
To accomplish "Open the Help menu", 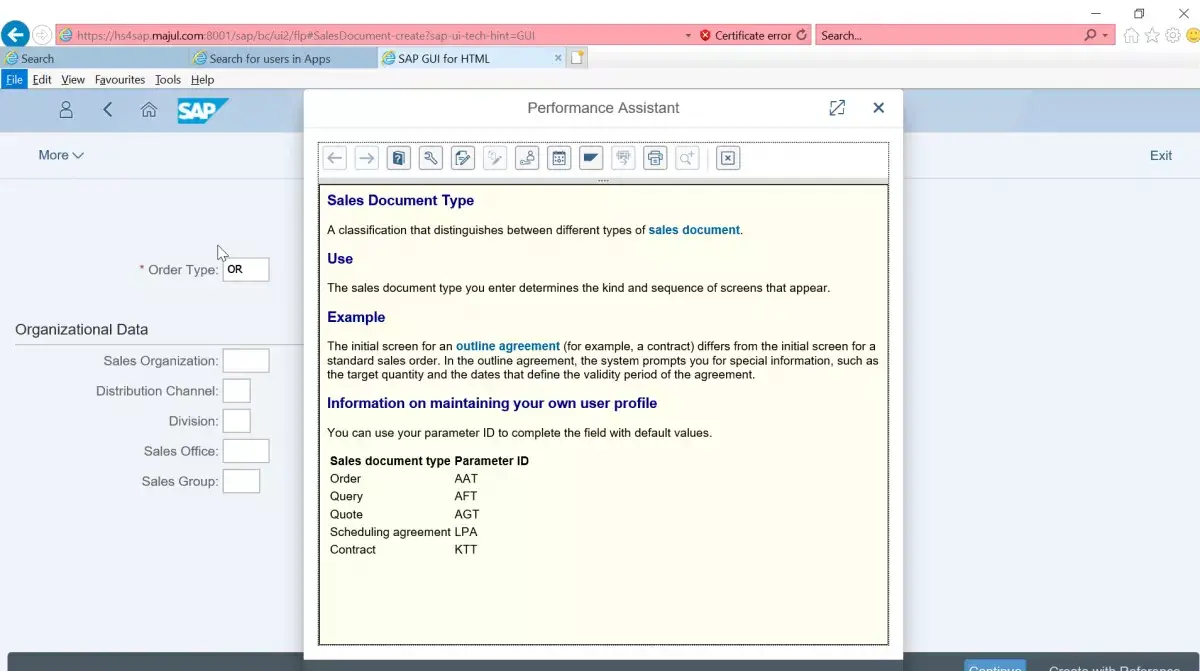I will pyautogui.click(x=202, y=80).
